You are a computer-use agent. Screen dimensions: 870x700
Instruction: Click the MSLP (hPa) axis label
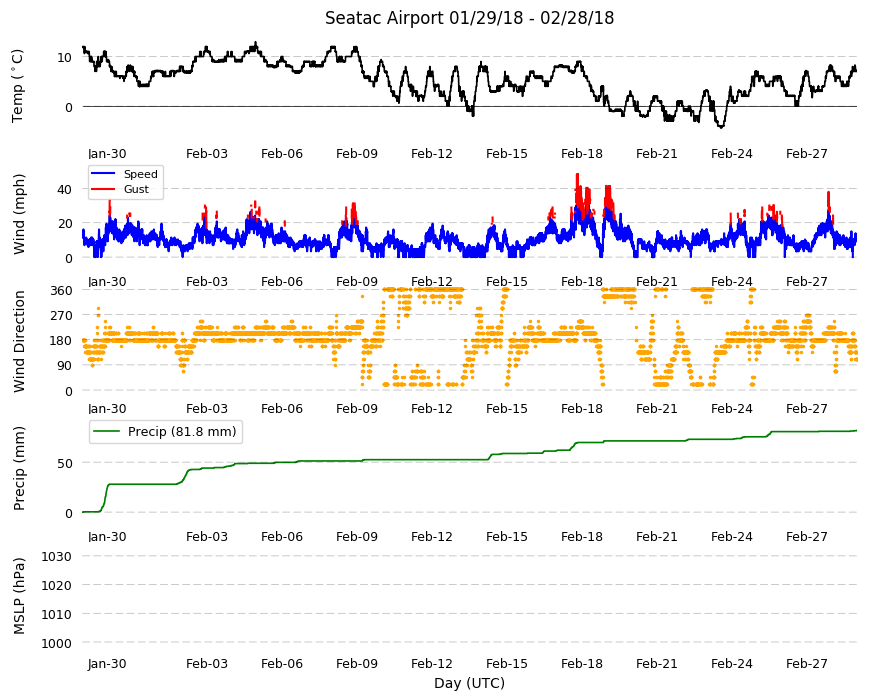[19, 595]
